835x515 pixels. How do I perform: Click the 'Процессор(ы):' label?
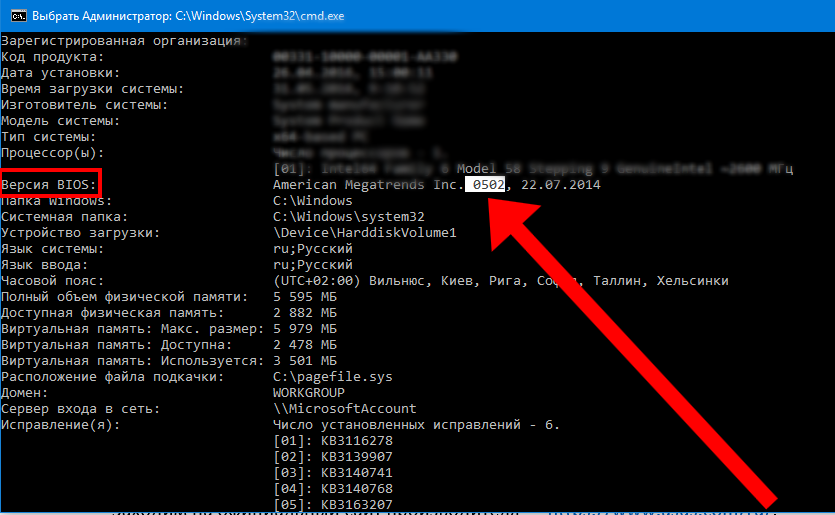coord(52,153)
